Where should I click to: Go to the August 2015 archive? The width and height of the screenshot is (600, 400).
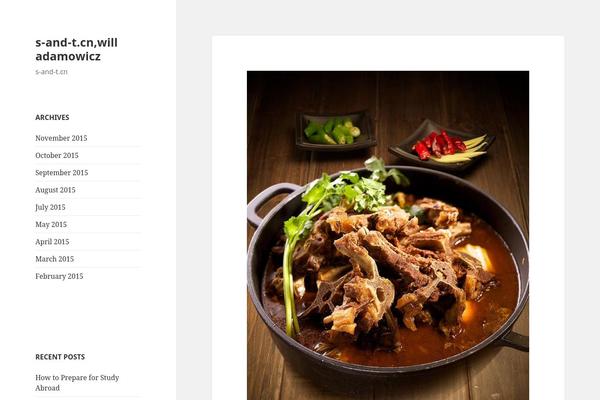tap(55, 189)
